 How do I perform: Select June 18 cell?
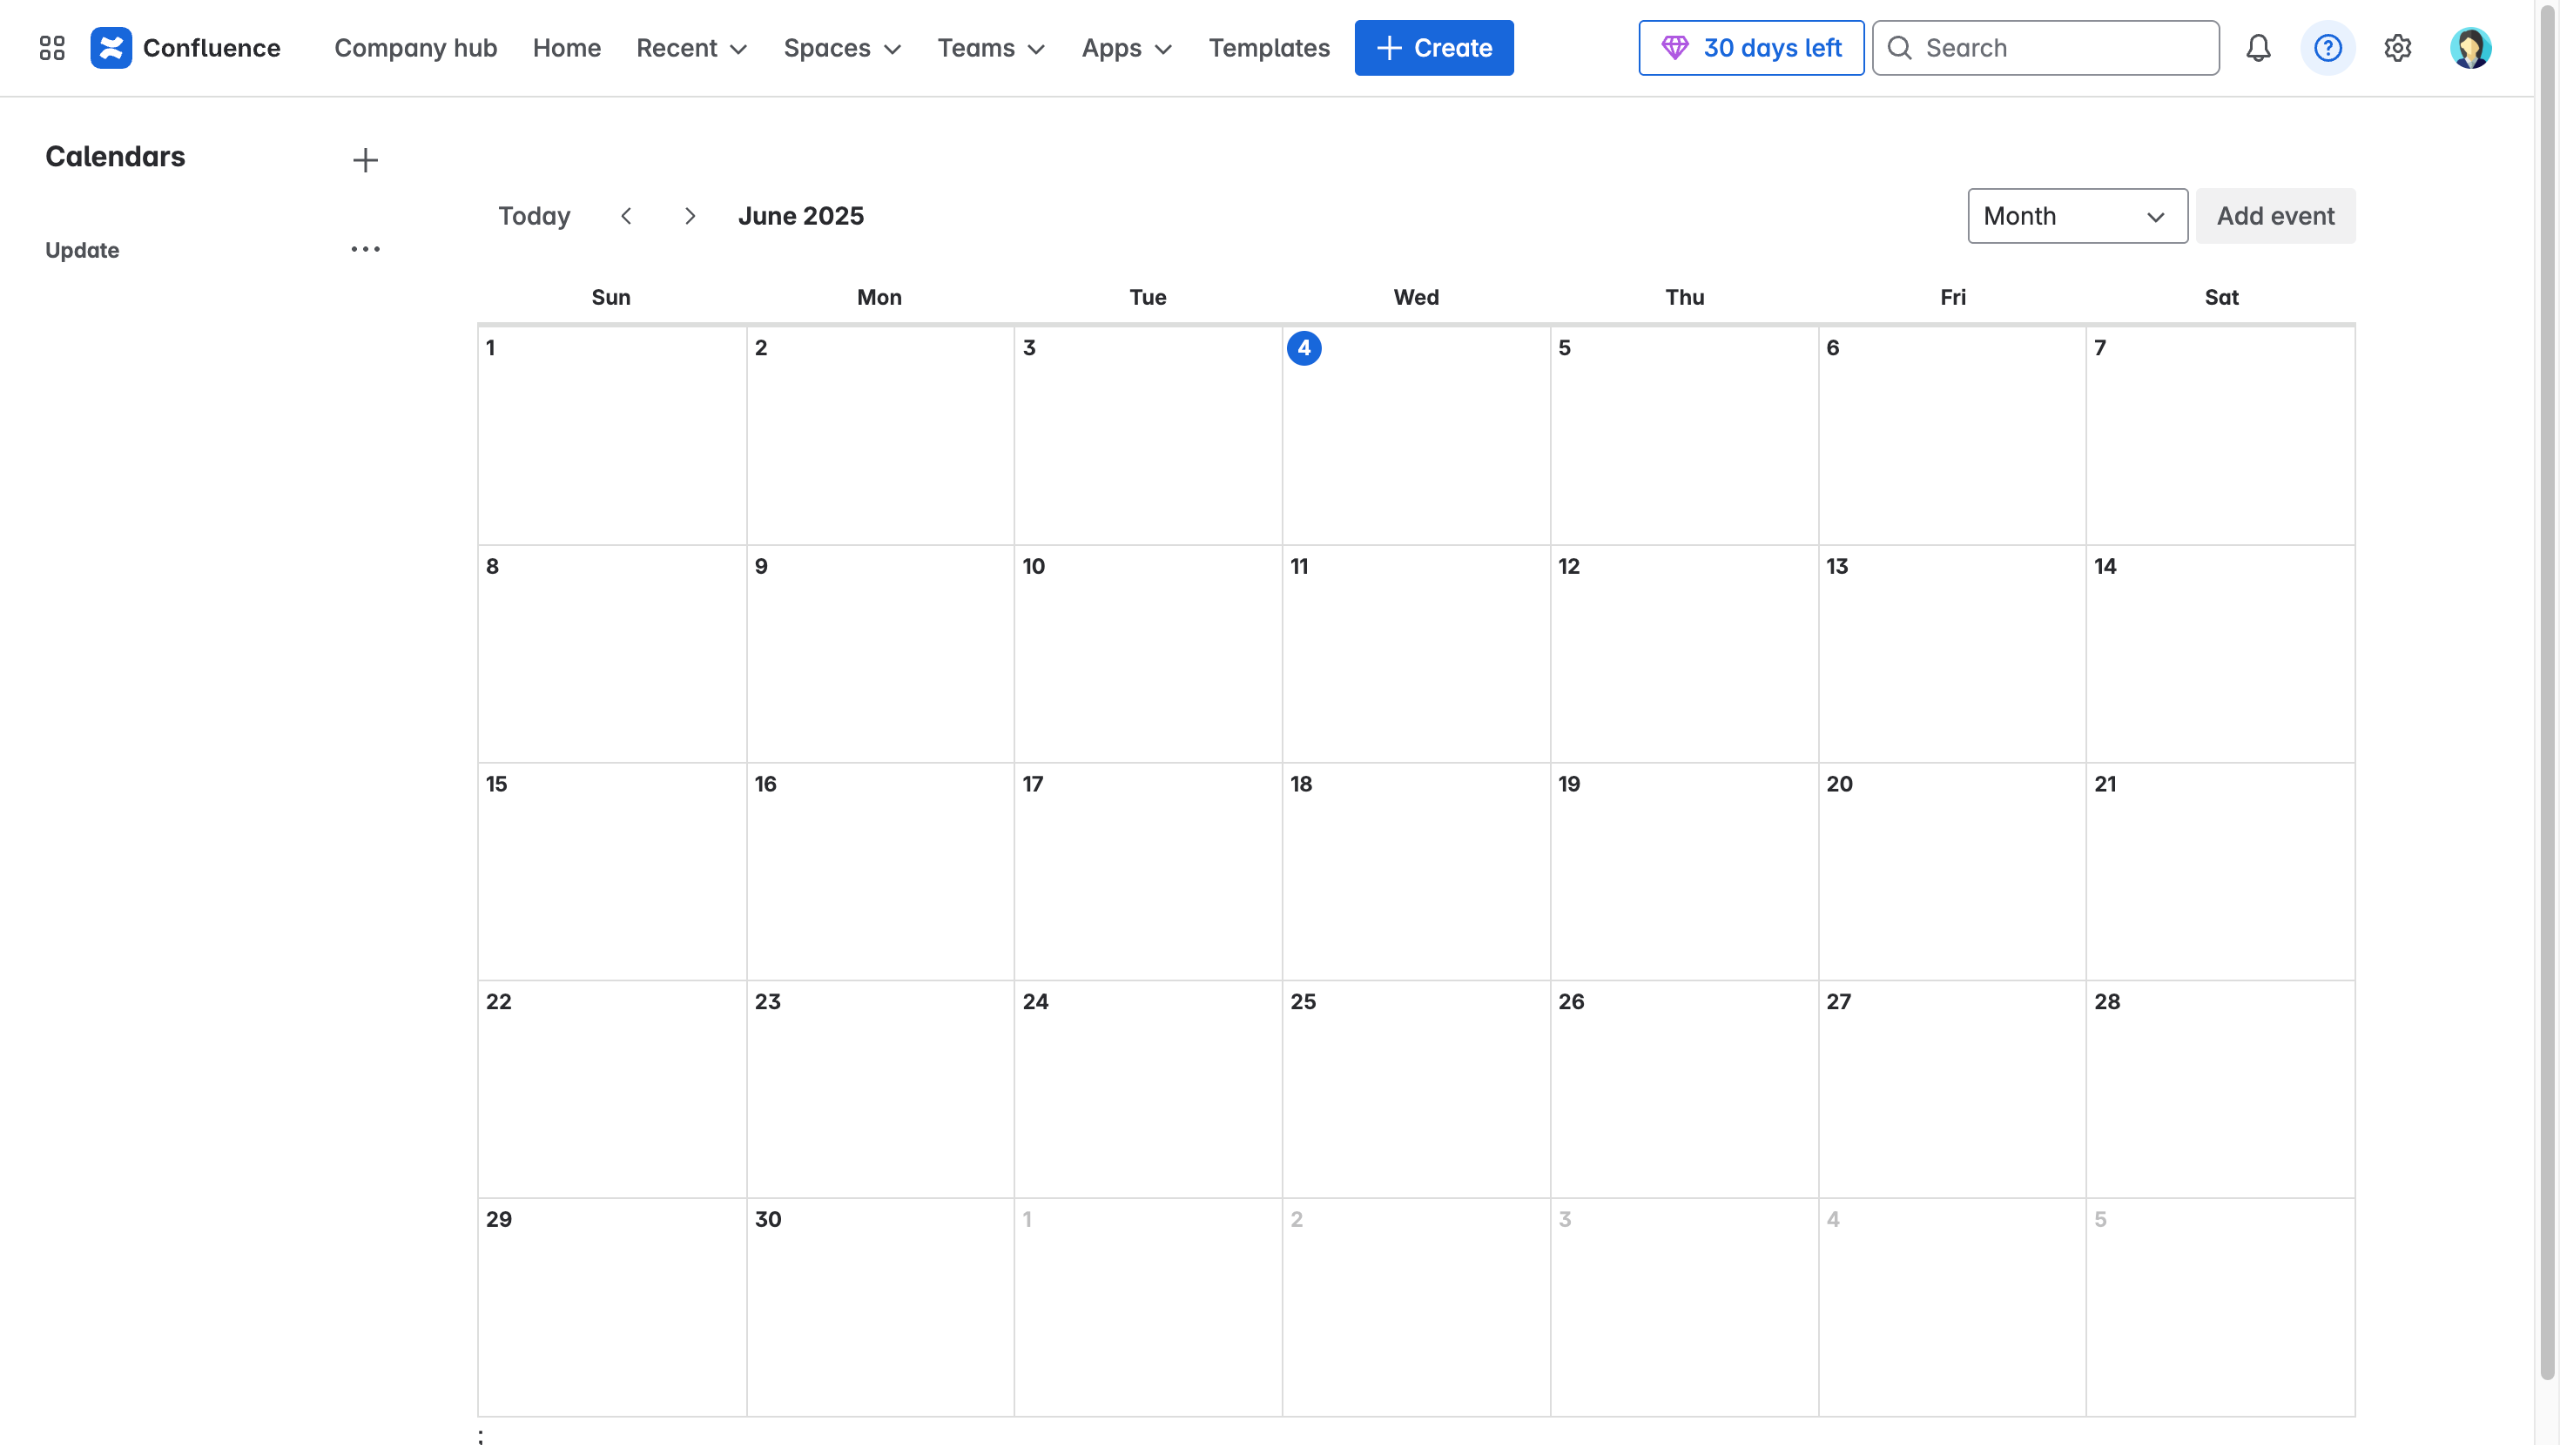pyautogui.click(x=1416, y=871)
